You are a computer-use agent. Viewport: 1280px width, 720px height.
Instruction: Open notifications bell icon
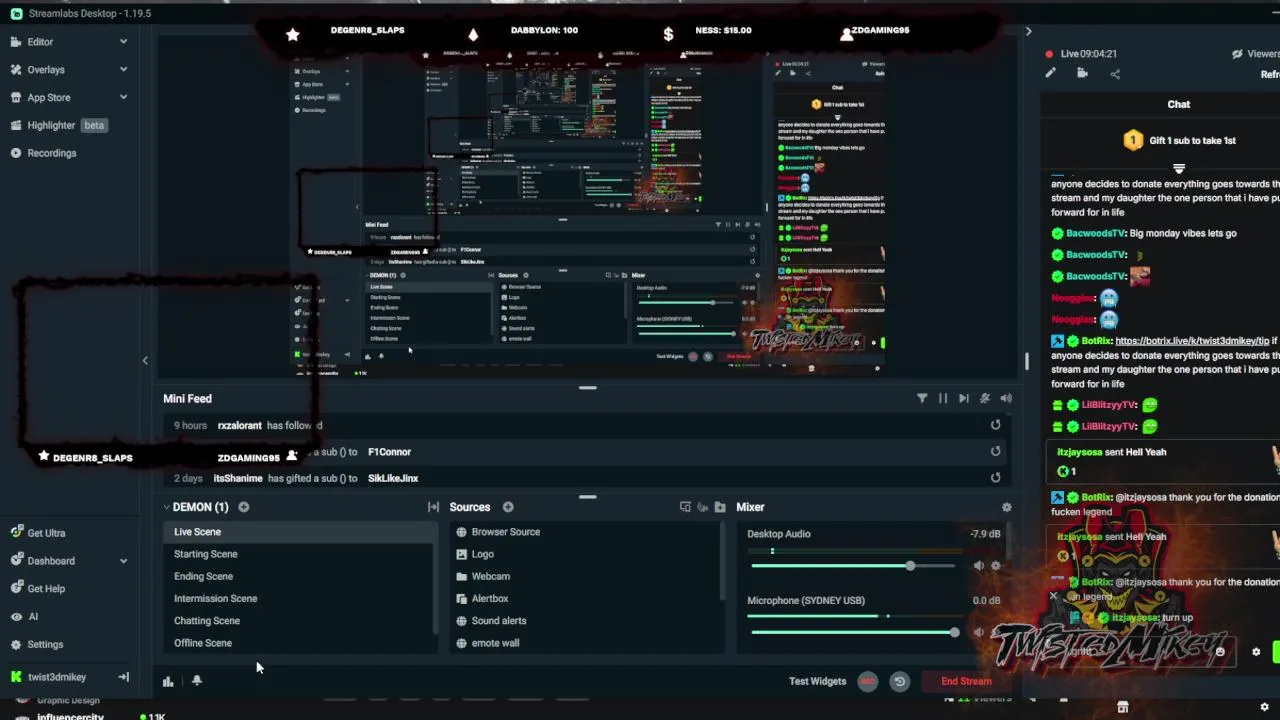[197, 681]
